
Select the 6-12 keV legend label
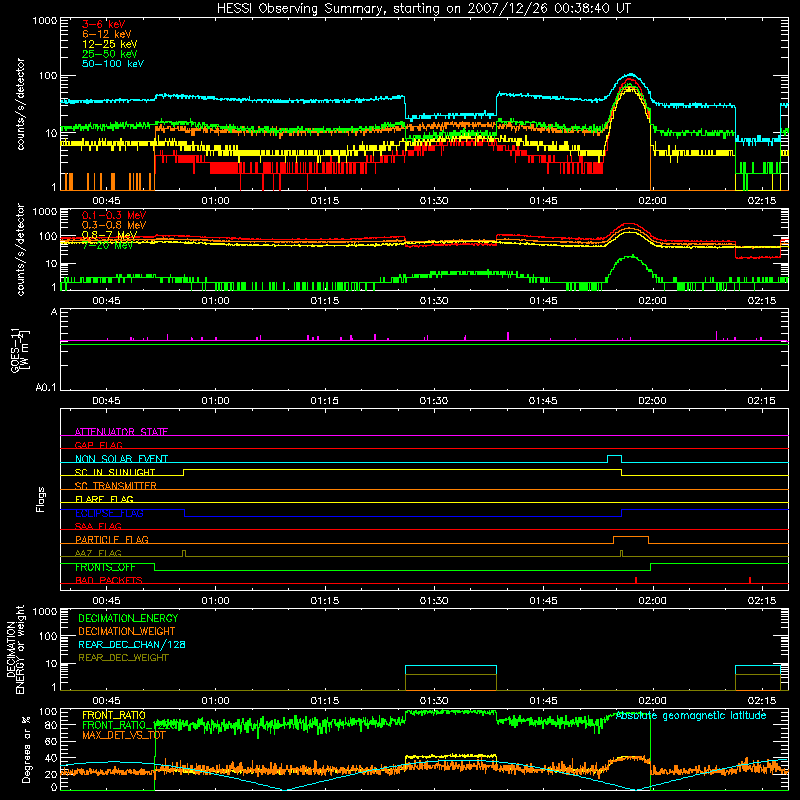107,34
